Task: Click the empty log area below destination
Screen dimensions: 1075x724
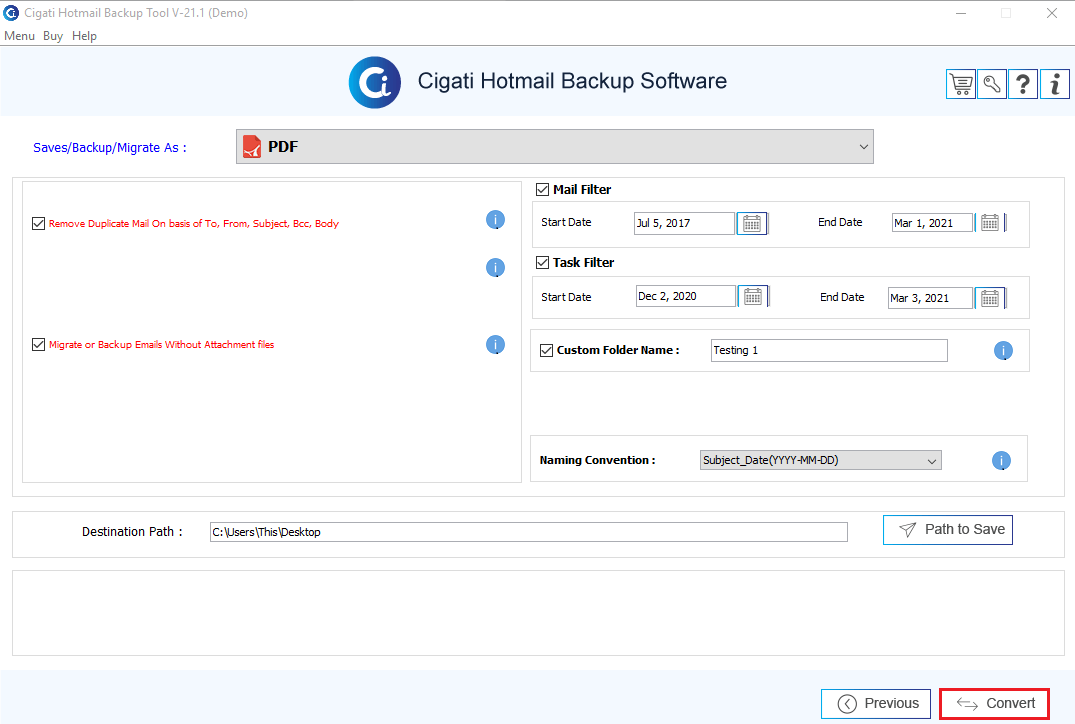Action: point(538,613)
